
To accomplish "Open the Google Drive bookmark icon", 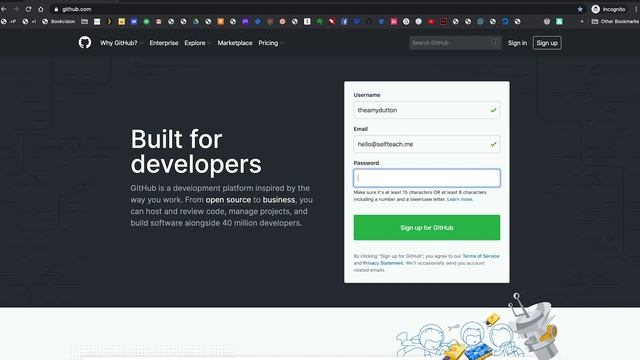I will (196, 21).
